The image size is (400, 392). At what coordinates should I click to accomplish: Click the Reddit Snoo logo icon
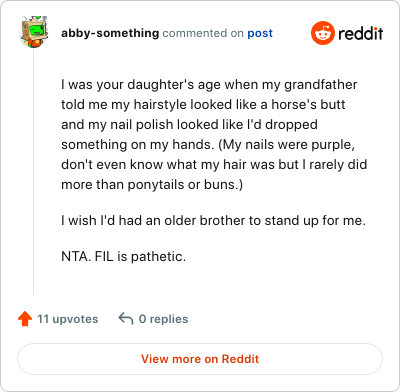(x=322, y=33)
